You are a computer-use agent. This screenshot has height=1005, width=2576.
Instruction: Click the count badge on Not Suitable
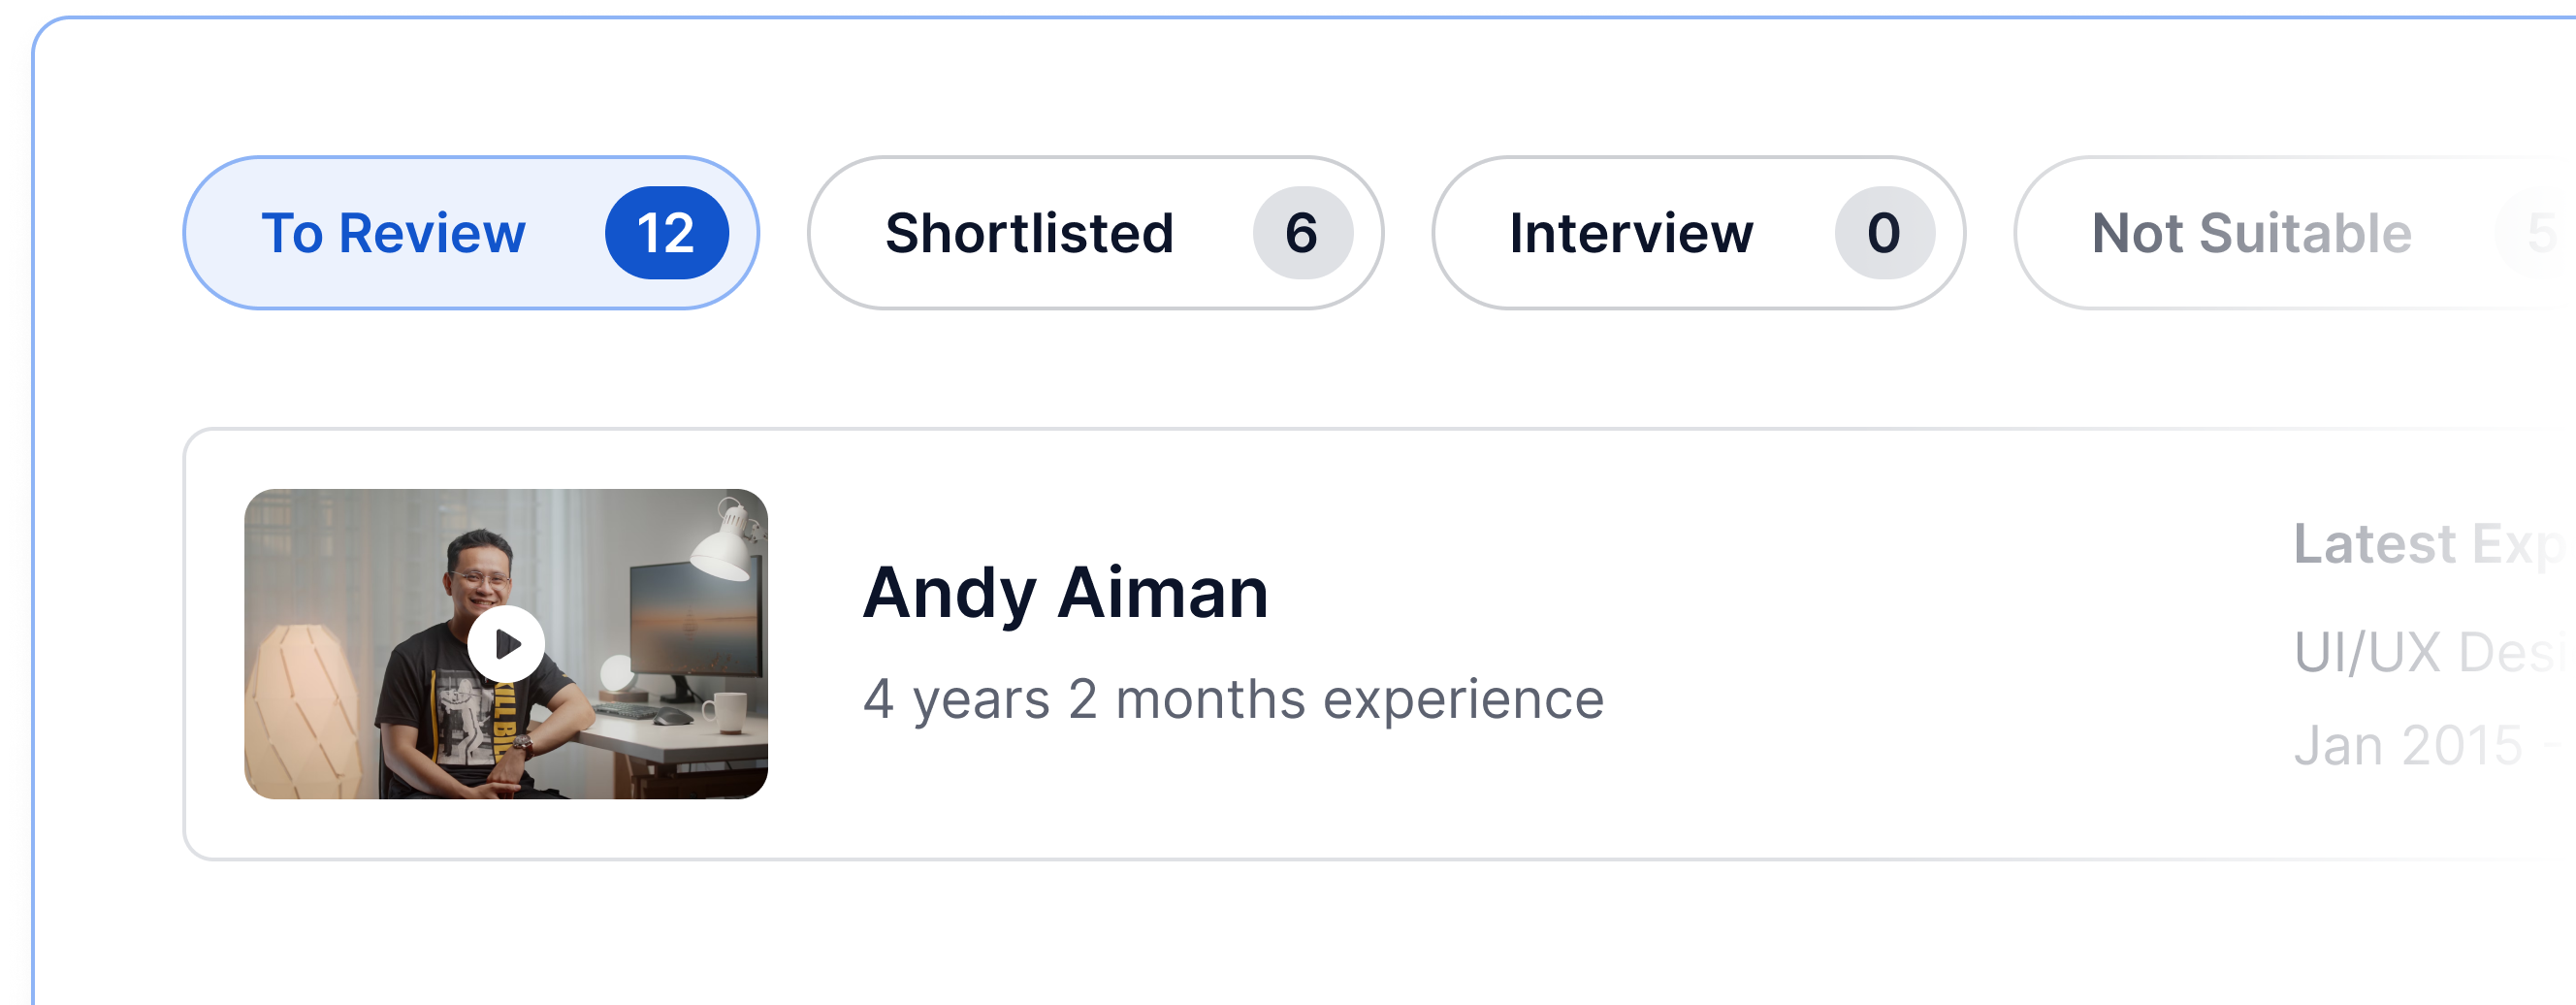(x=2553, y=232)
